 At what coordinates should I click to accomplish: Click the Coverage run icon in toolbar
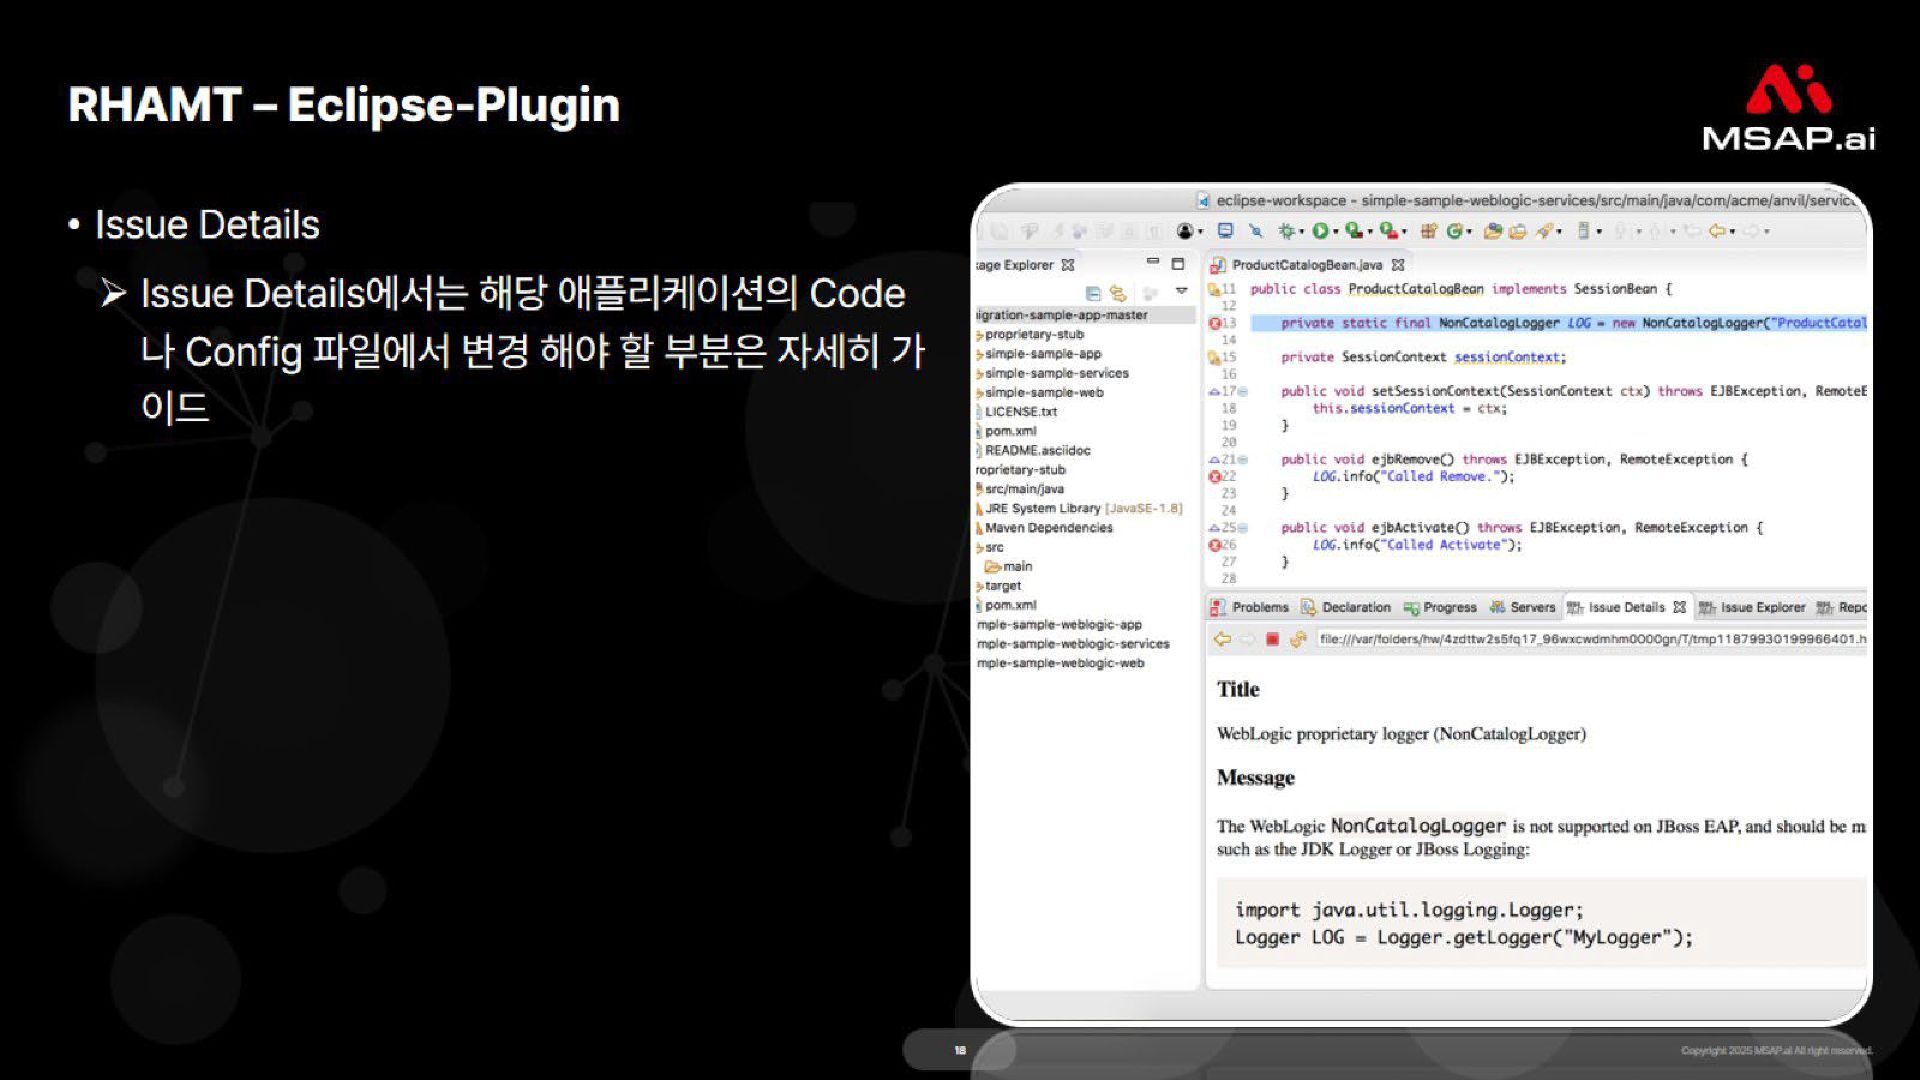point(1353,231)
